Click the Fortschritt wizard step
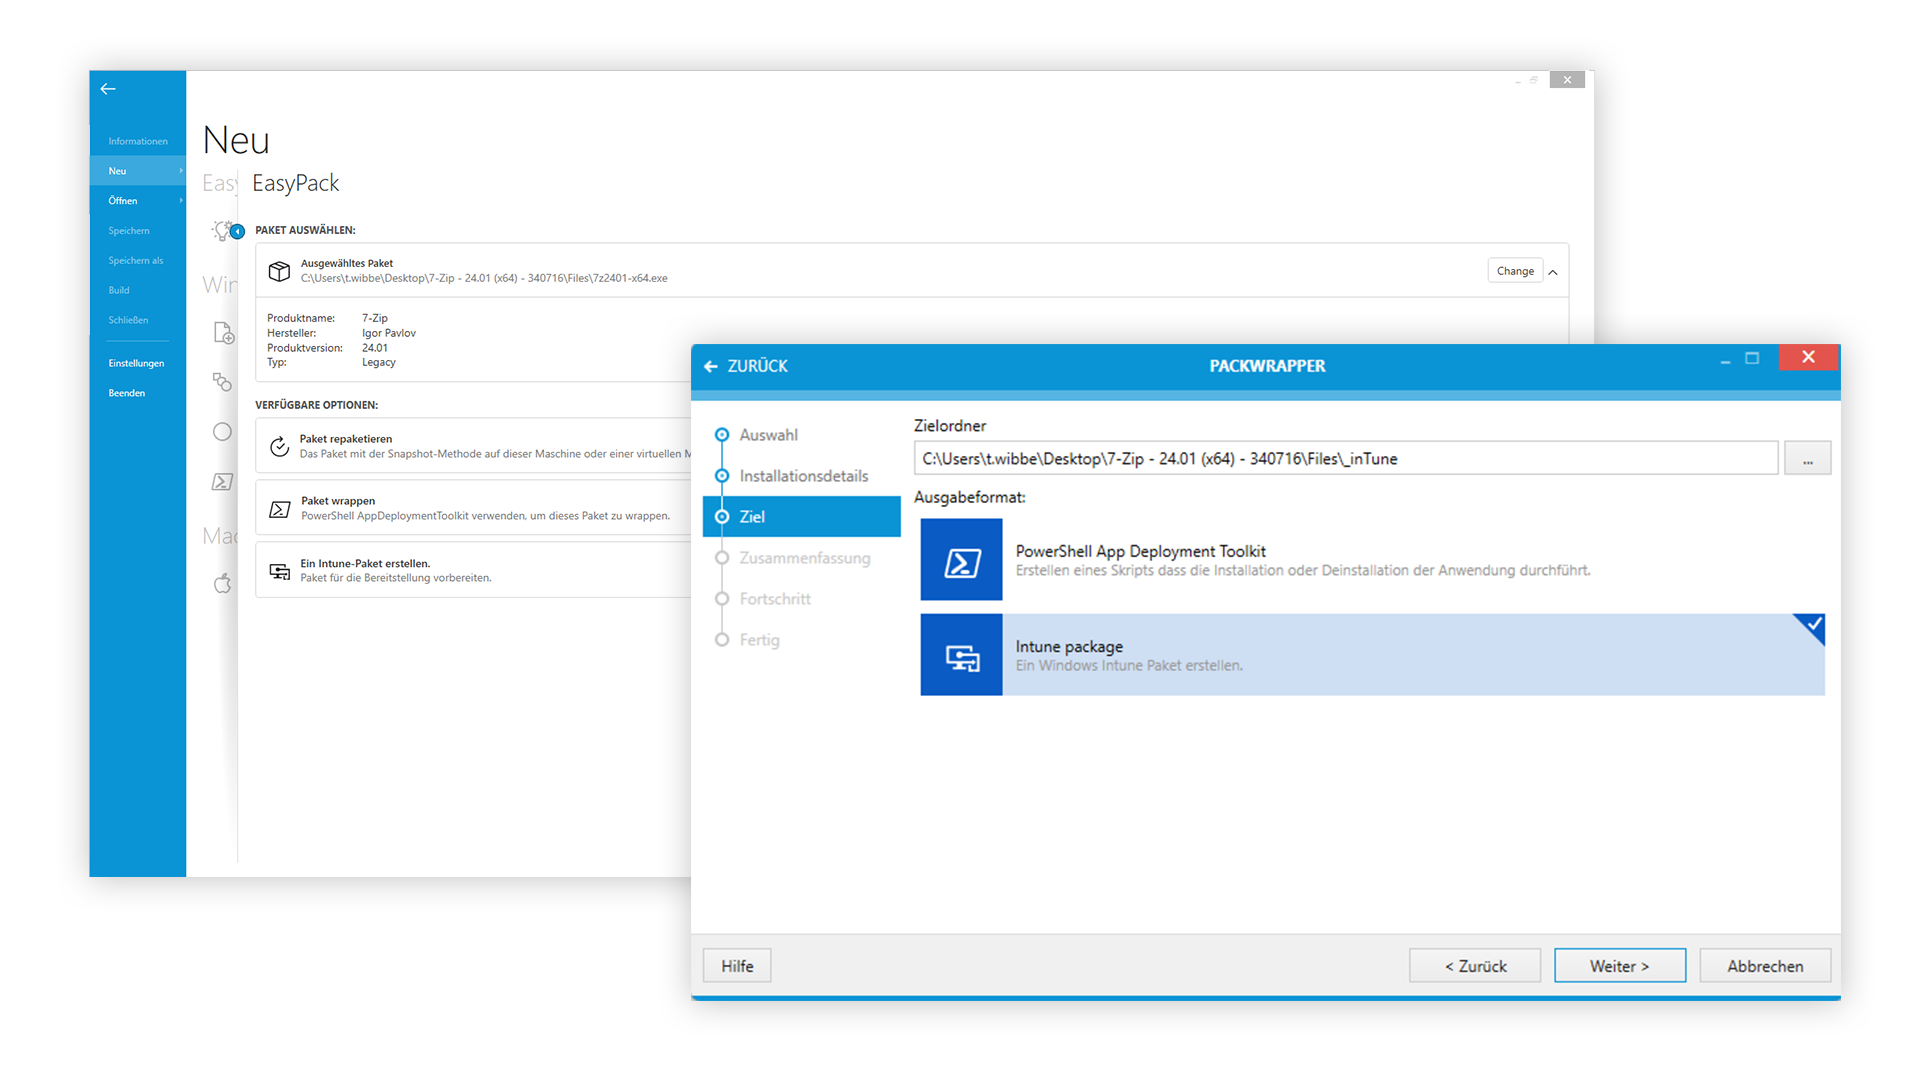 tap(774, 599)
